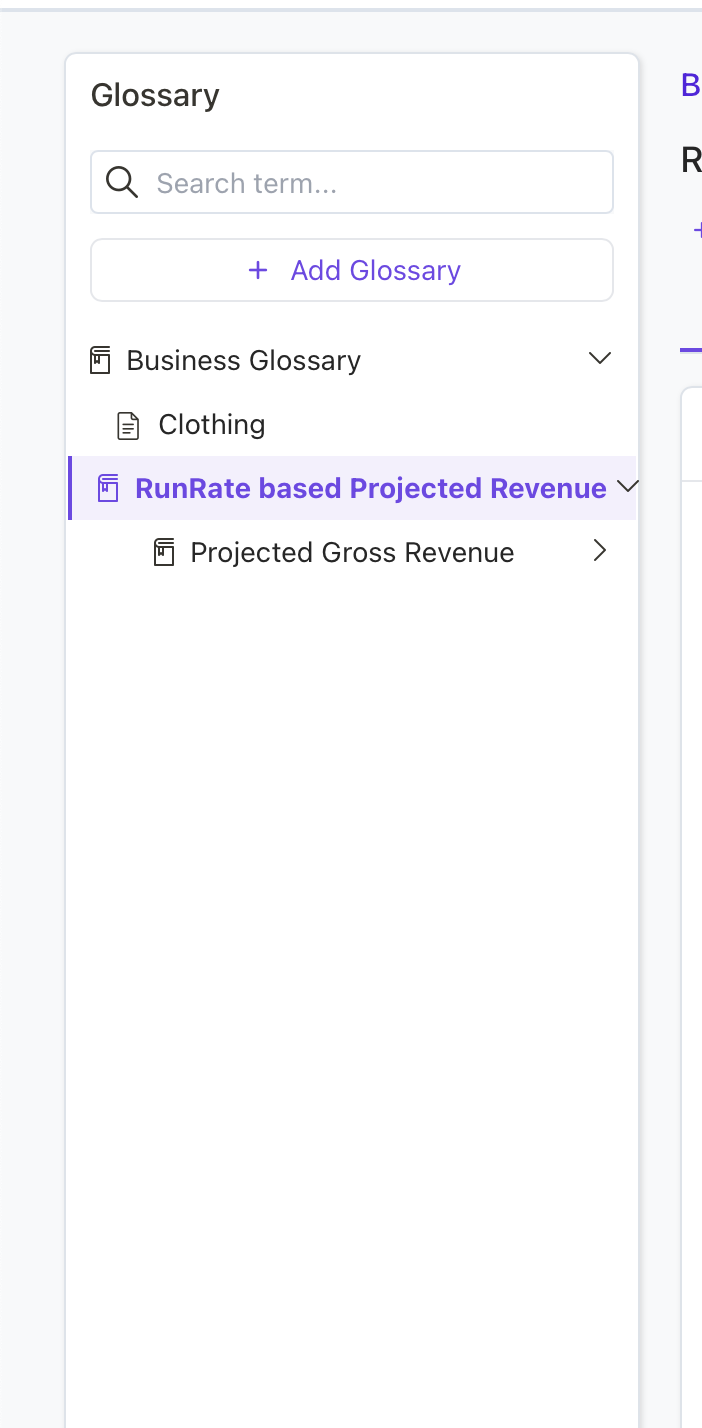Click the Clothing document icon
Screen dimensions: 702x1428
click(129, 426)
